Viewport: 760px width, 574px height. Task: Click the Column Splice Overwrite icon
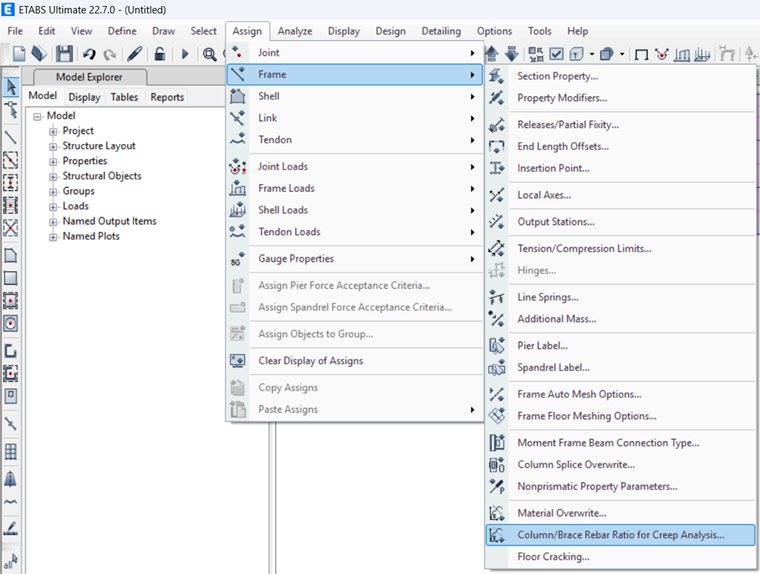tap(496, 464)
